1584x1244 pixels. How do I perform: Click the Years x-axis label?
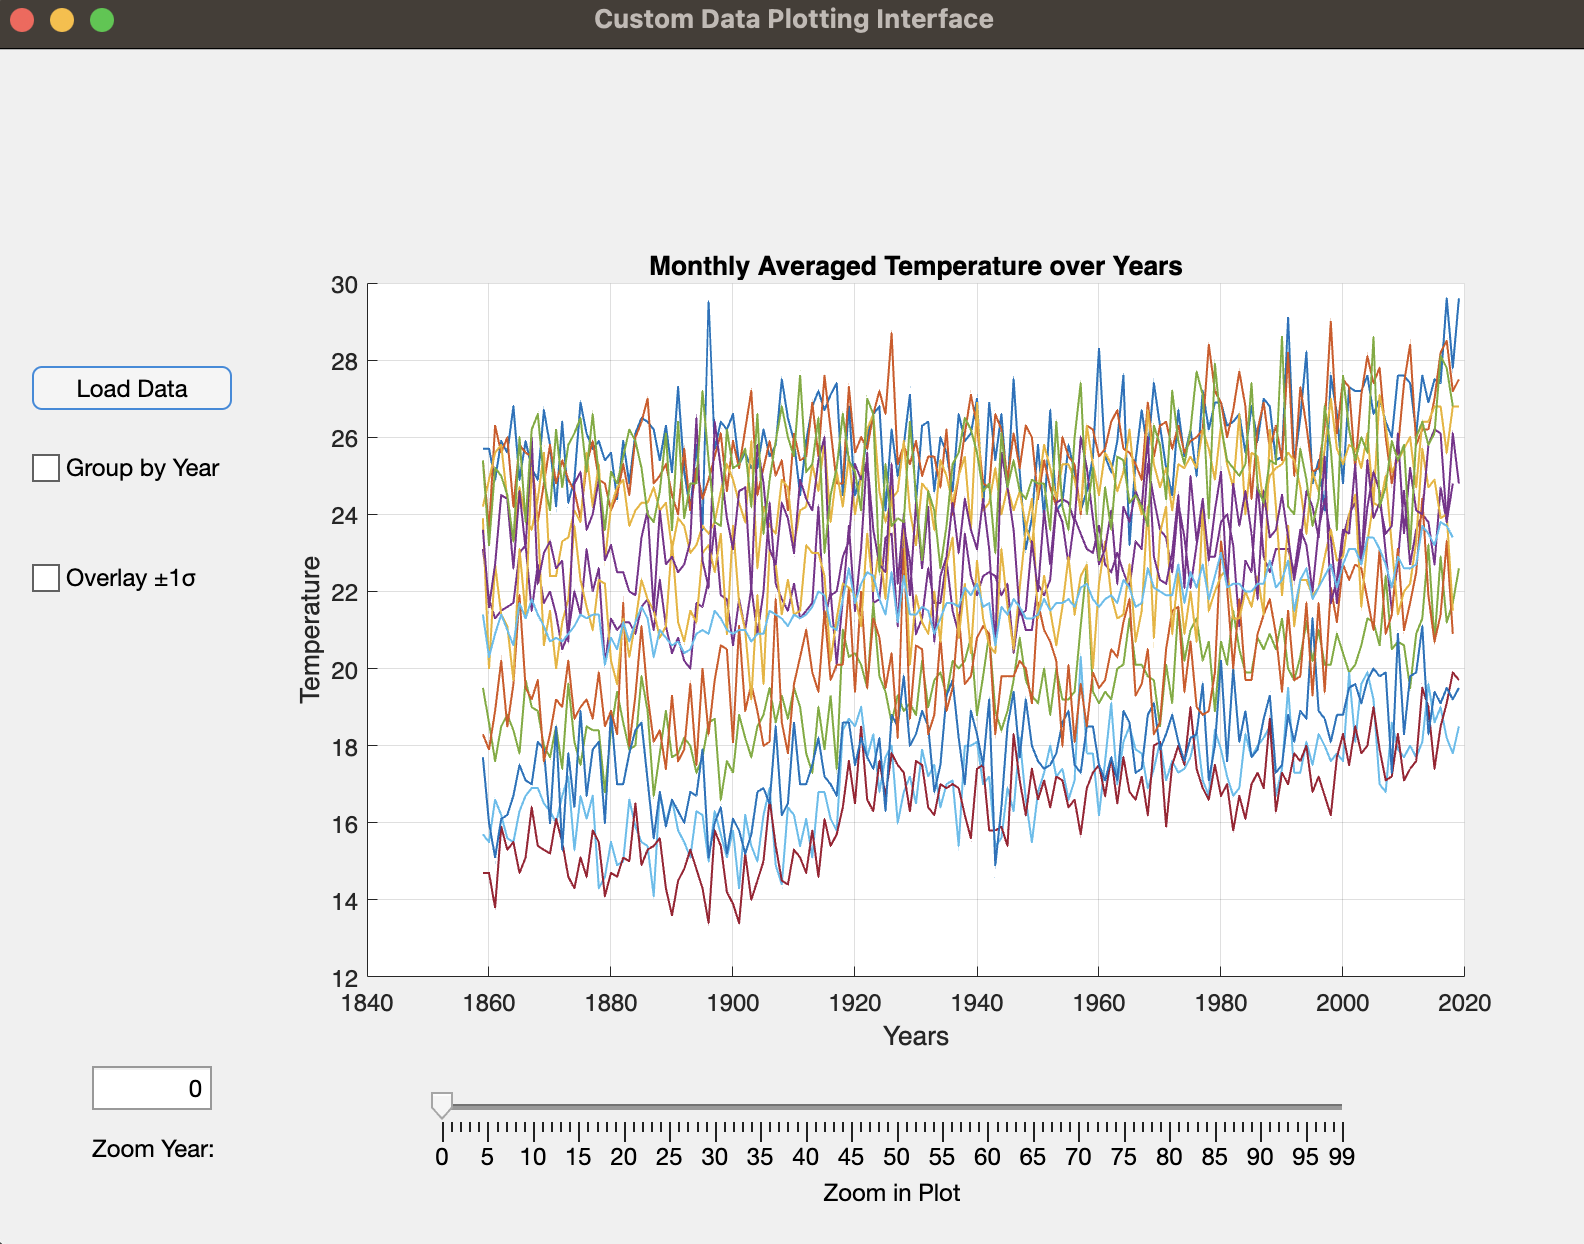click(916, 1036)
